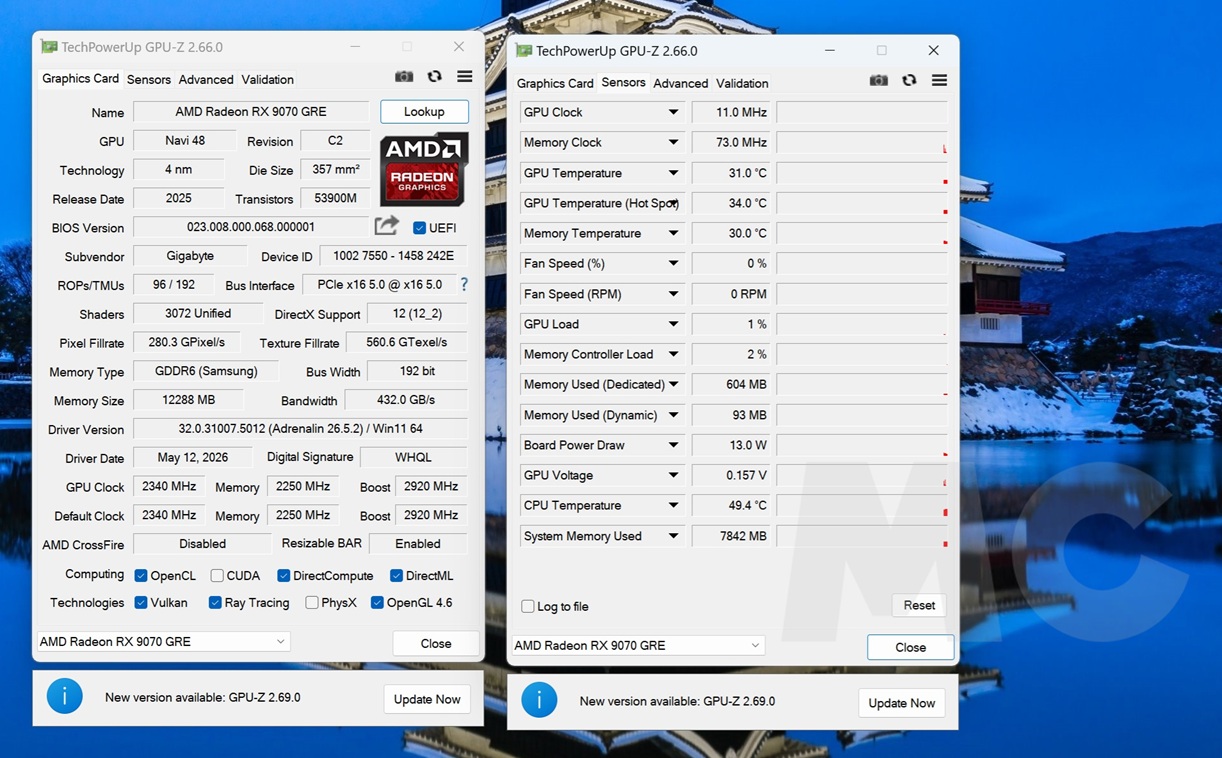The image size is (1222, 758).
Task: Open hamburger menu in left GPU-Z window
Action: tap(465, 77)
